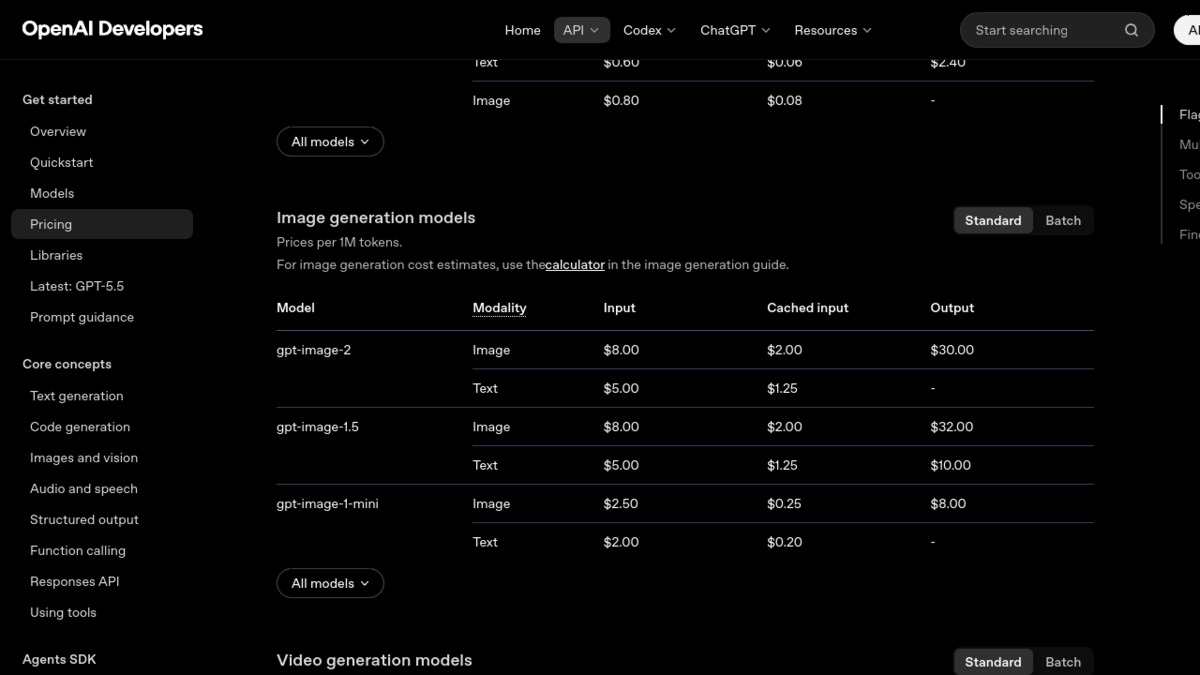This screenshot has height=675, width=1200.
Task: Open the OpenAI Developers home logo
Action: pyautogui.click(x=112, y=29)
